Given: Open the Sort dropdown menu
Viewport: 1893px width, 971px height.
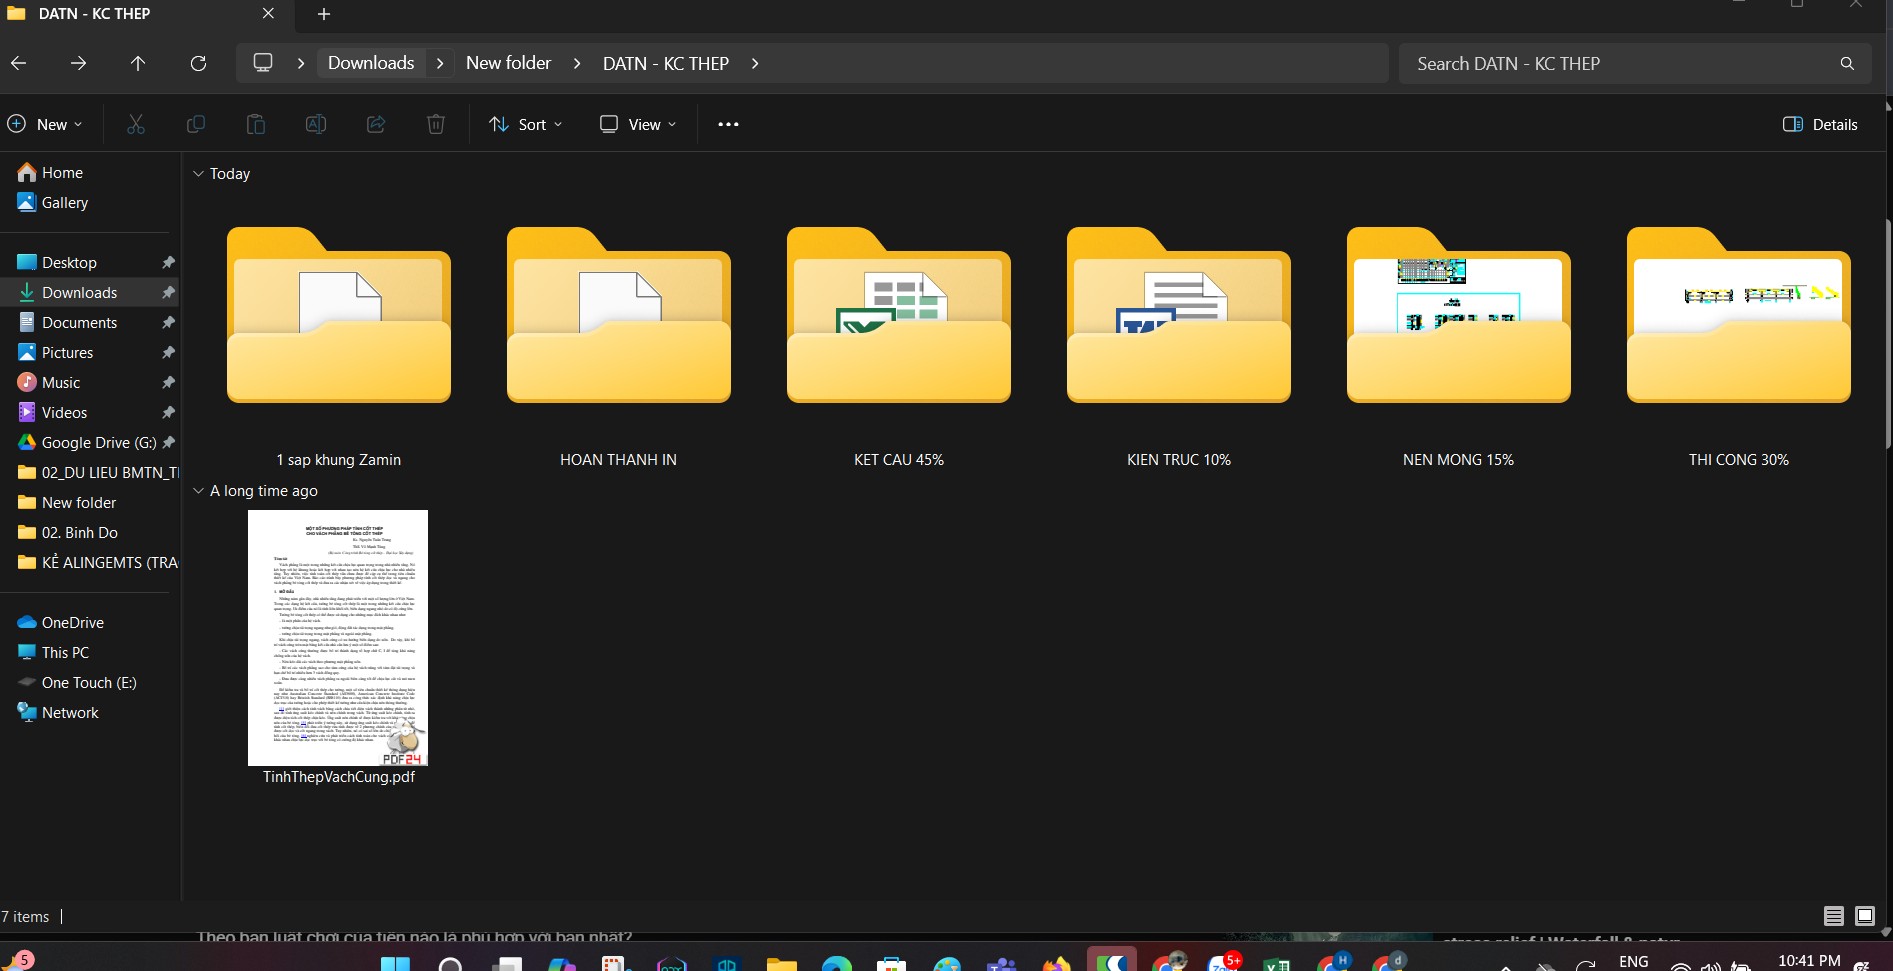Looking at the screenshot, I should [526, 124].
